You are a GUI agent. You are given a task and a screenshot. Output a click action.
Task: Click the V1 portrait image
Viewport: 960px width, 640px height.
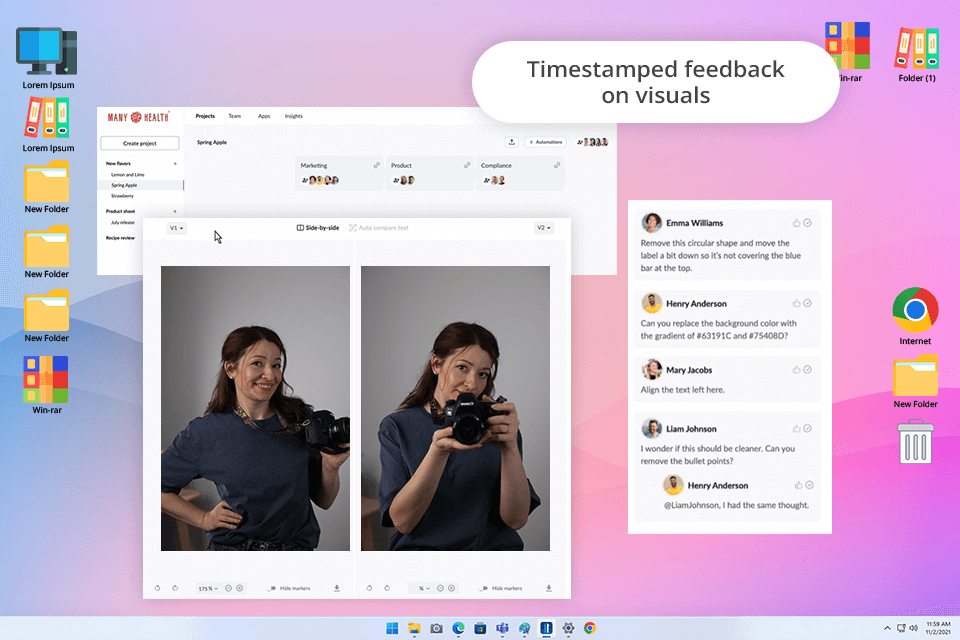coord(255,408)
